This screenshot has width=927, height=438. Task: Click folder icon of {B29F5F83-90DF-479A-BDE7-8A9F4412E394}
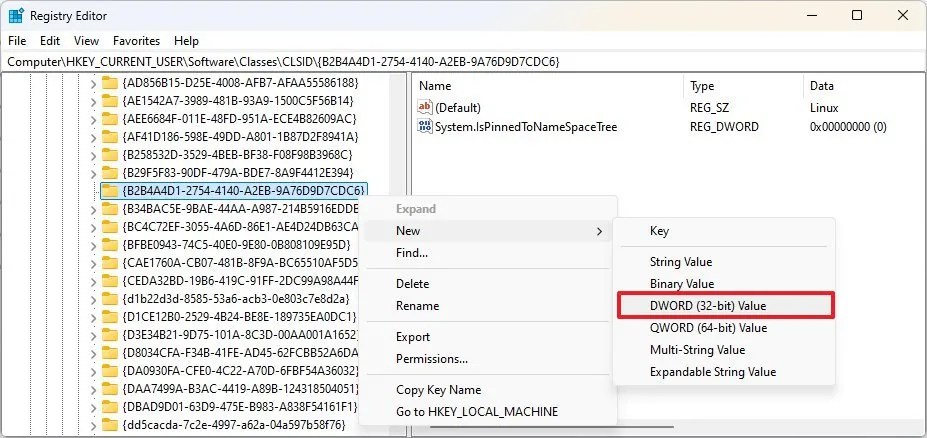[x=109, y=173]
